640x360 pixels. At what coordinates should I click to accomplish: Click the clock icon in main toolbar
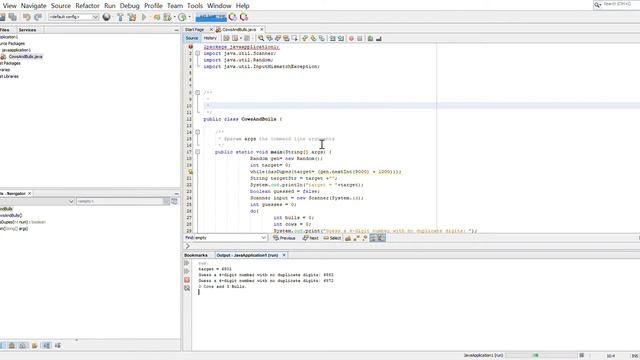pos(182,17)
